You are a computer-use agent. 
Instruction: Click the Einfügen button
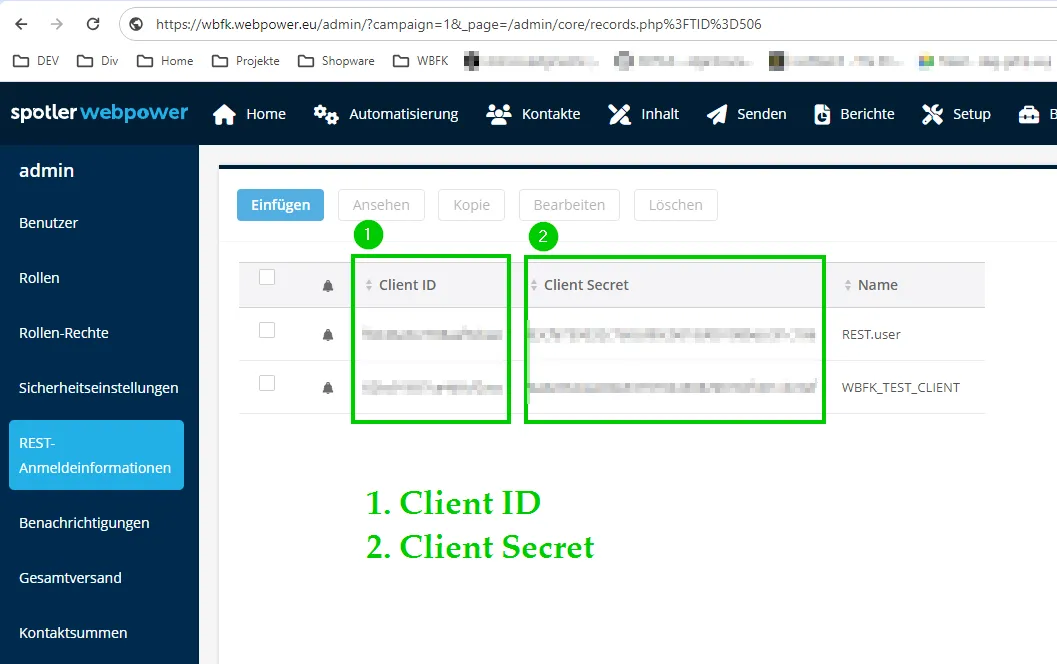tap(280, 205)
